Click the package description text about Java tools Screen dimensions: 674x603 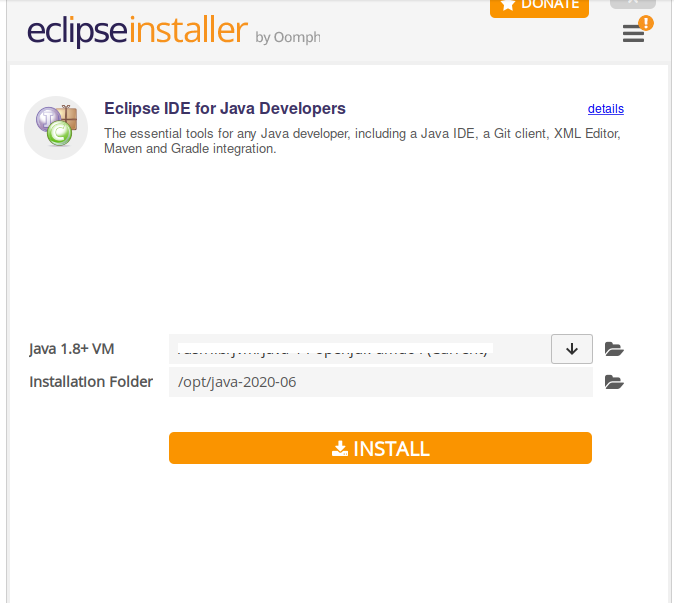click(x=362, y=141)
